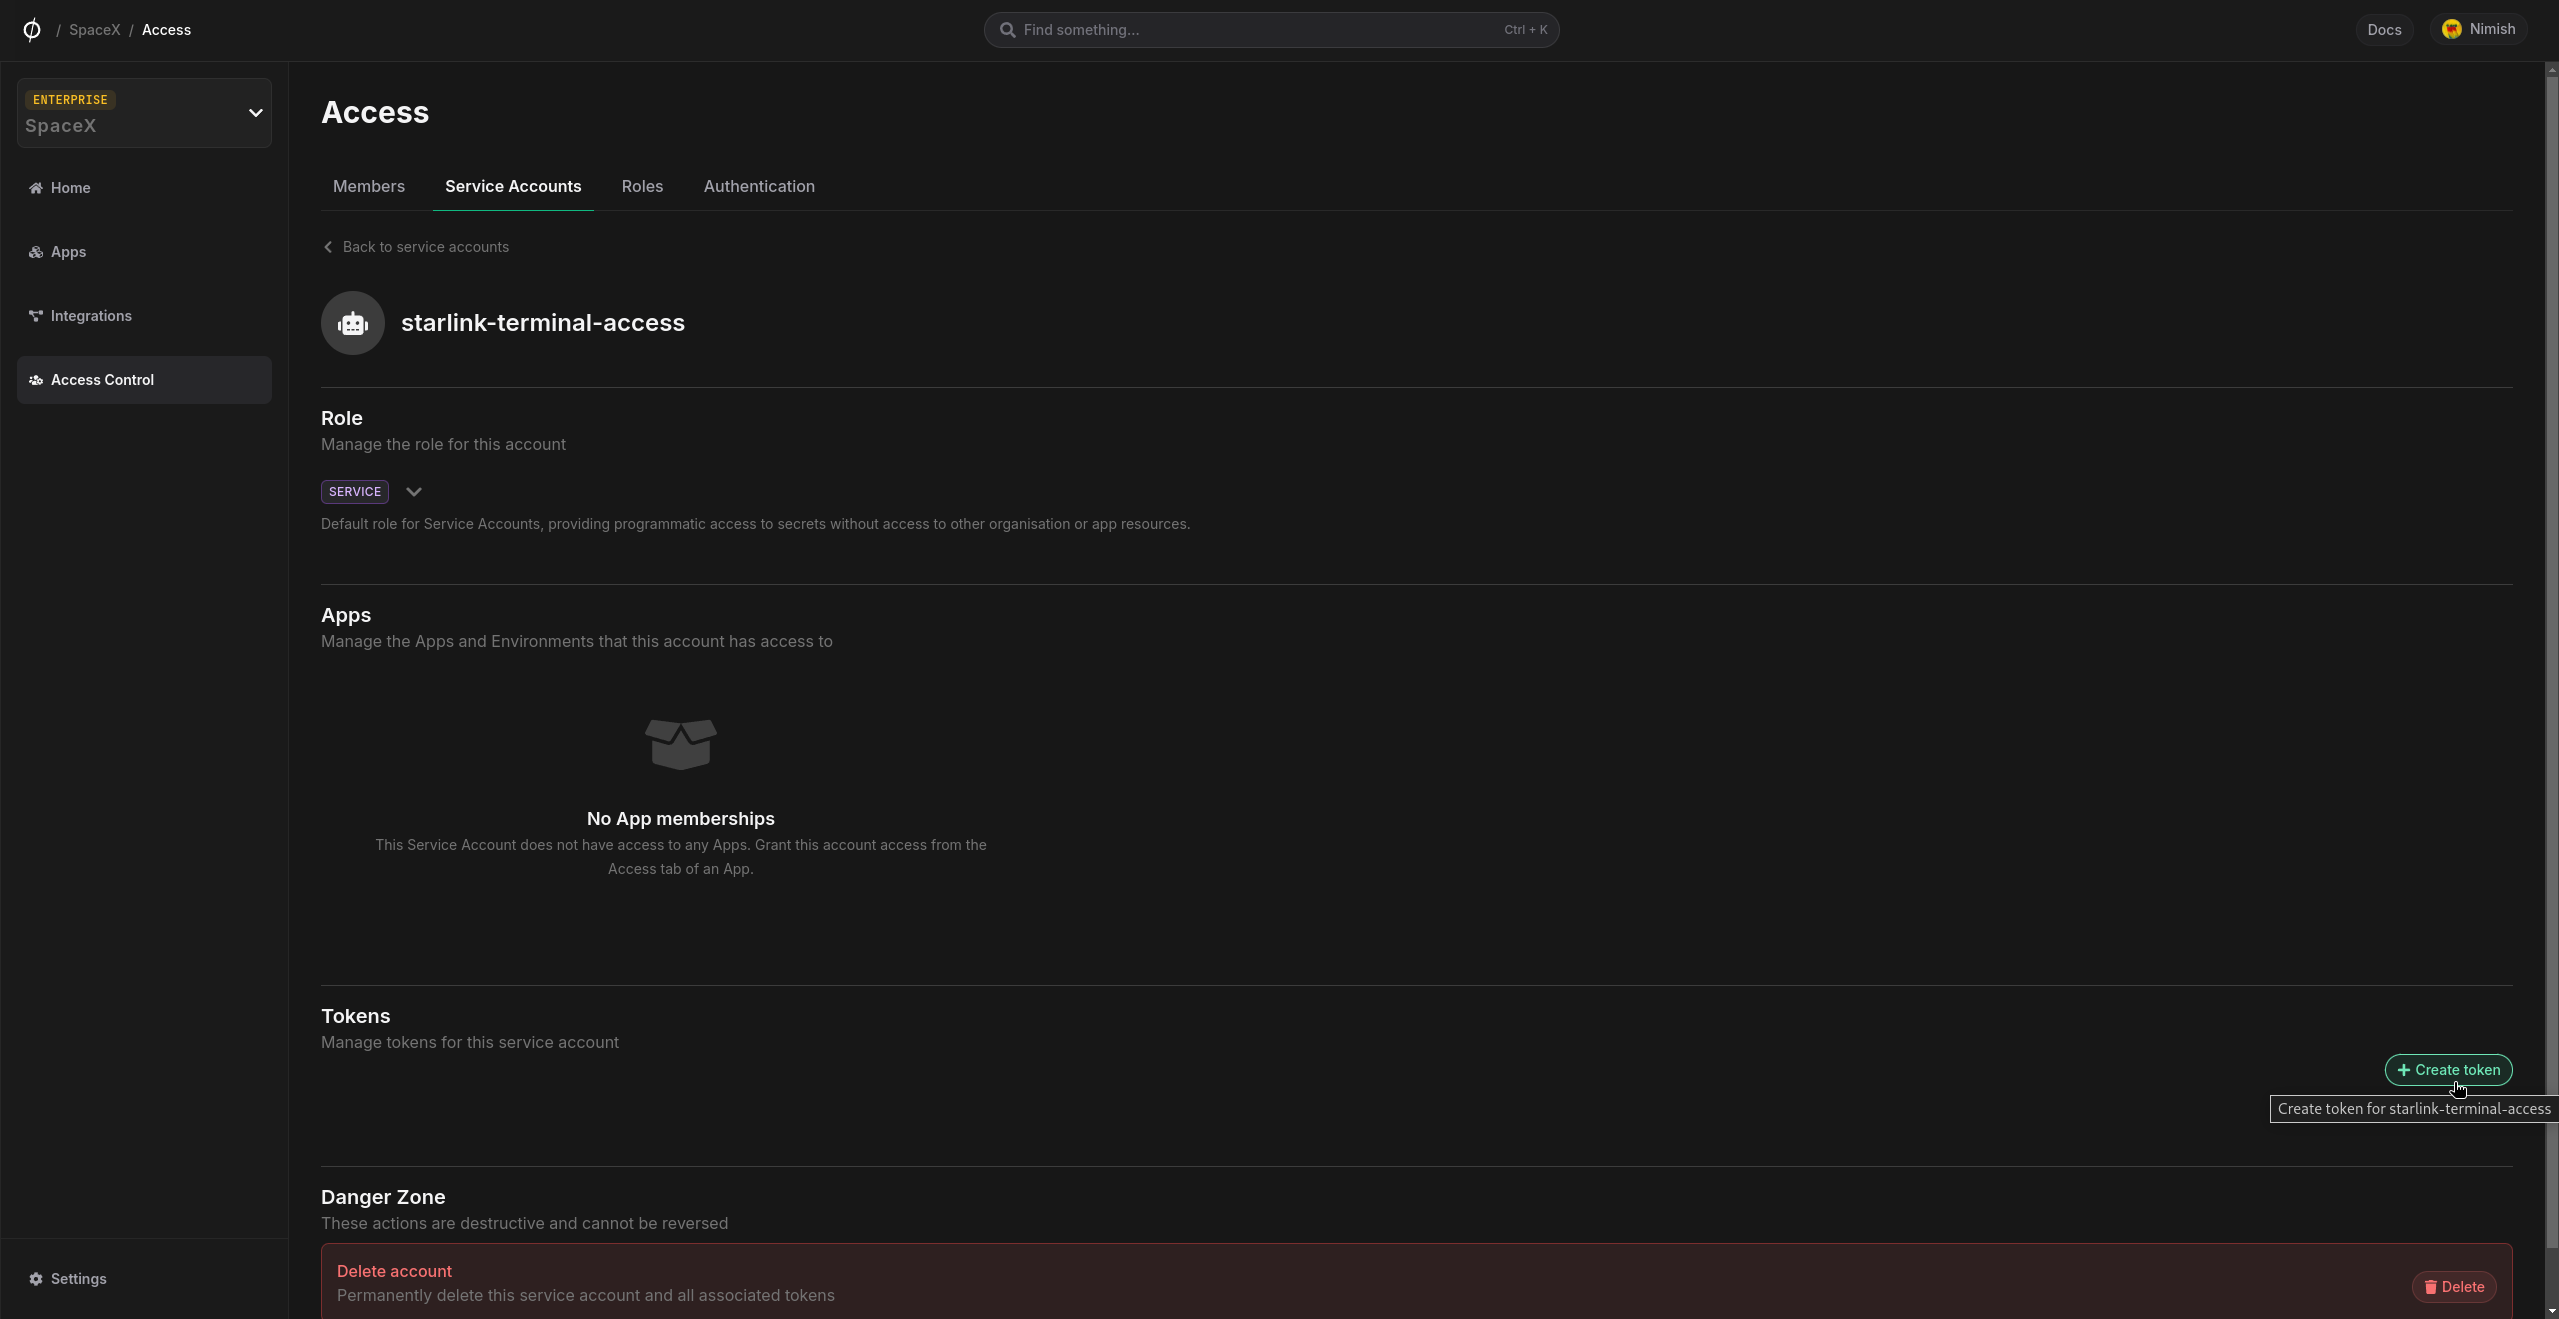Click Create token for this service account
2559x1319 pixels.
pyautogui.click(x=2449, y=1070)
